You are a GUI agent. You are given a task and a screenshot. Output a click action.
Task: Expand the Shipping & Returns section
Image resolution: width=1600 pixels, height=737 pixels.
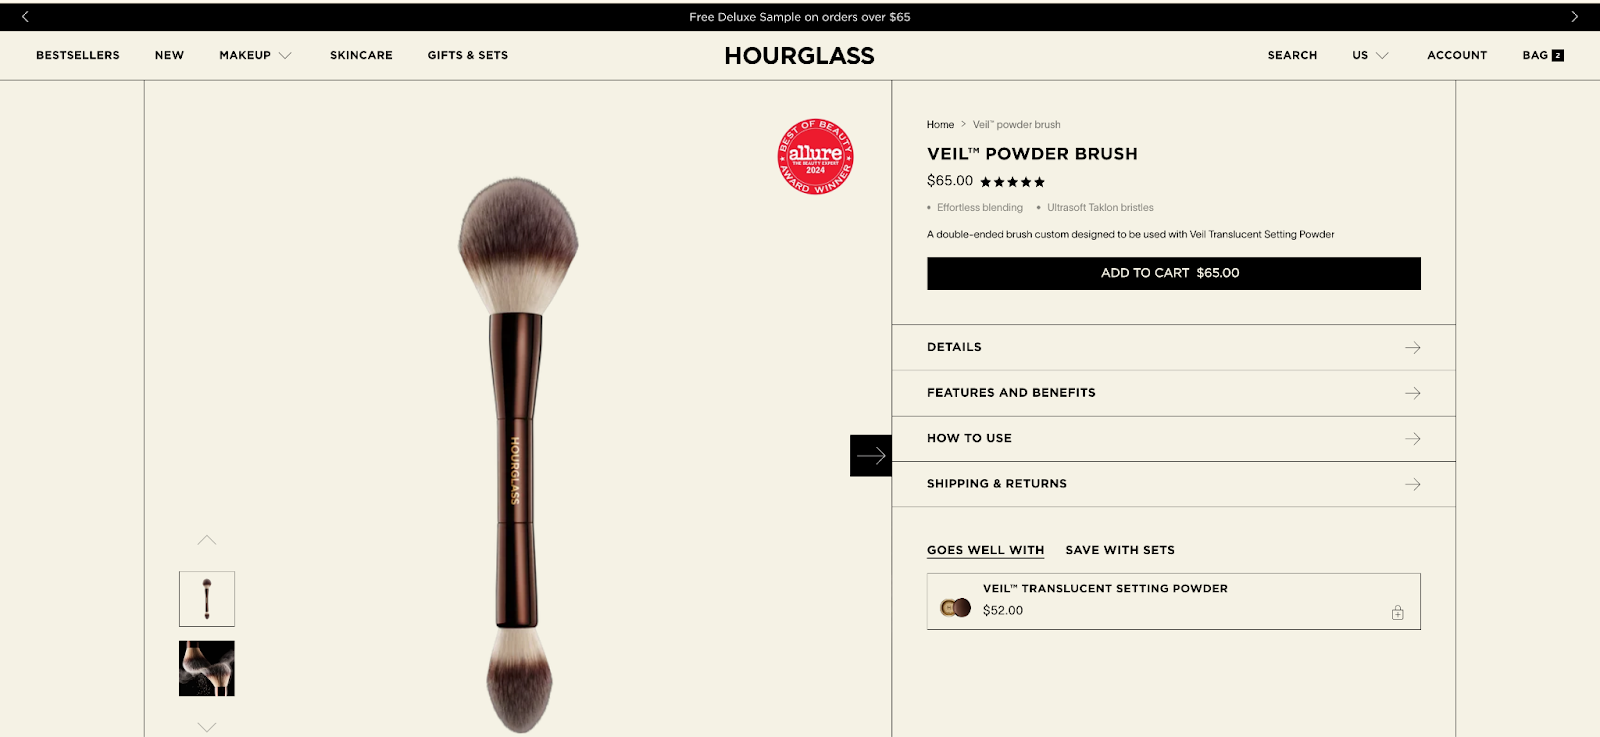click(1174, 484)
